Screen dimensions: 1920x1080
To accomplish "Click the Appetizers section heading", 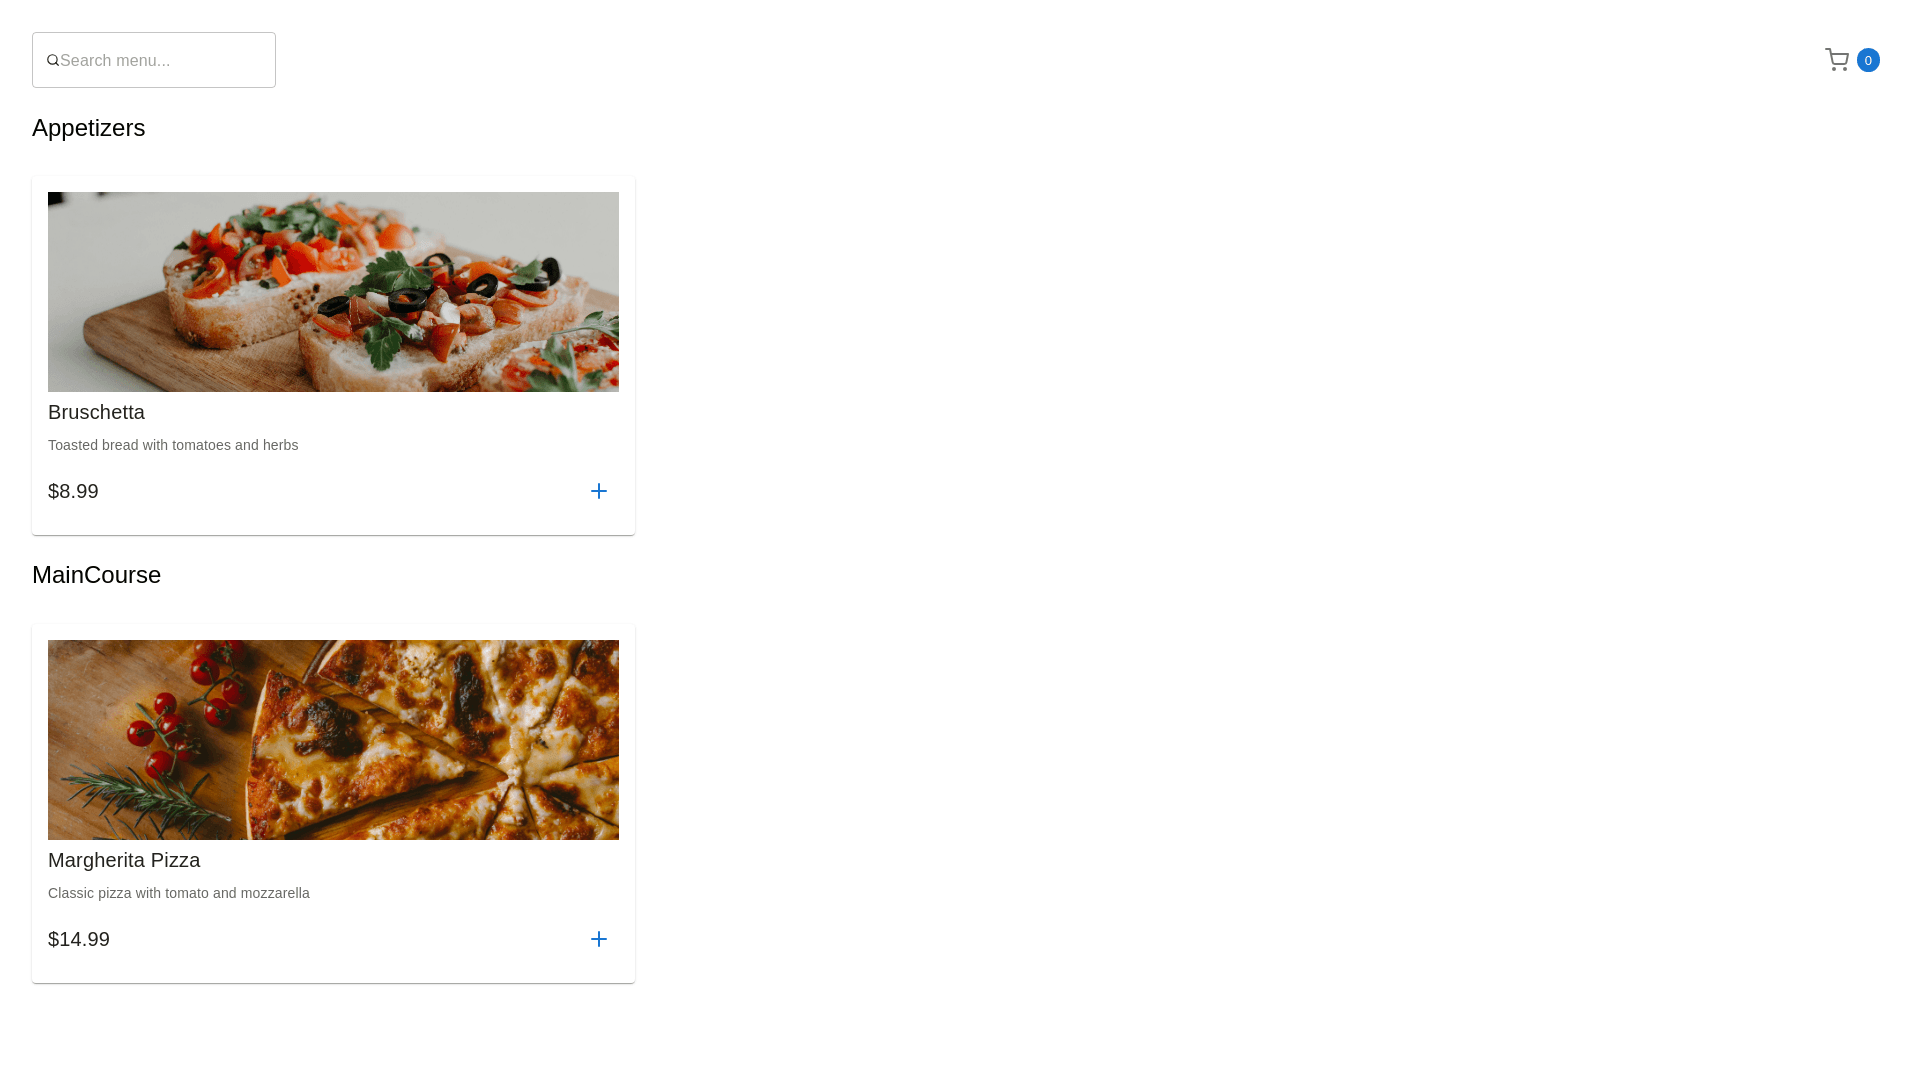I will (x=89, y=128).
